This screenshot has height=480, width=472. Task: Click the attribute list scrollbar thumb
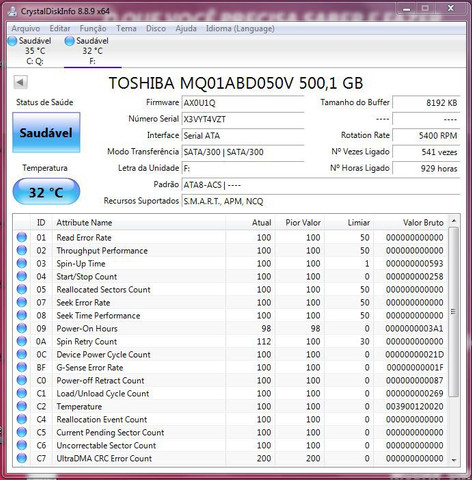(x=453, y=312)
